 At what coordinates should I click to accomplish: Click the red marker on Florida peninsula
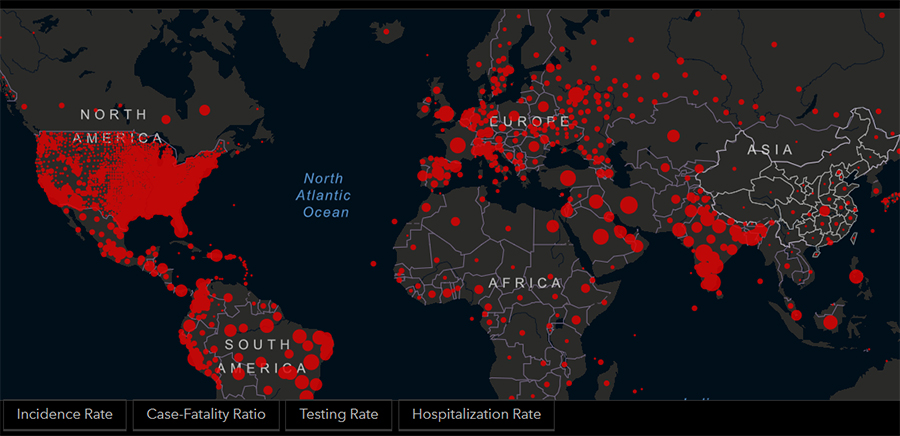181,229
